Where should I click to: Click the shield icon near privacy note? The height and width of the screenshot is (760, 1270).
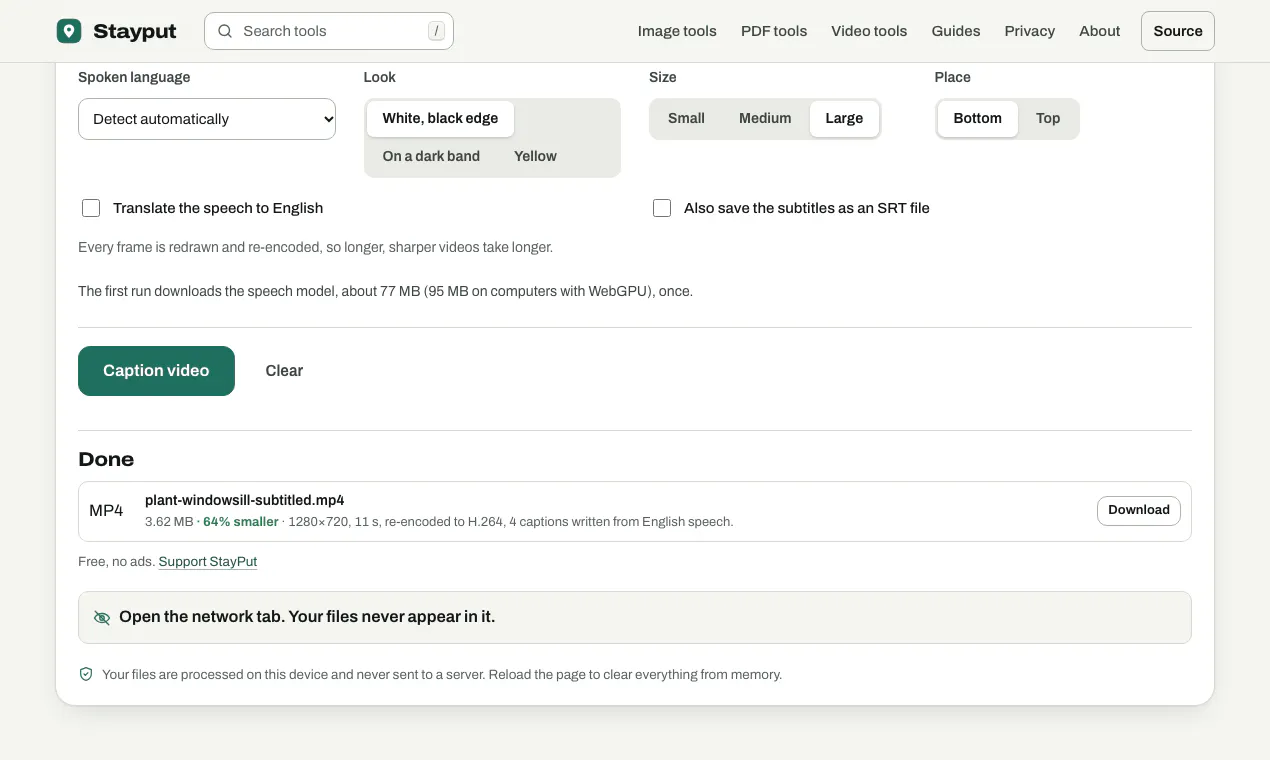coord(86,674)
